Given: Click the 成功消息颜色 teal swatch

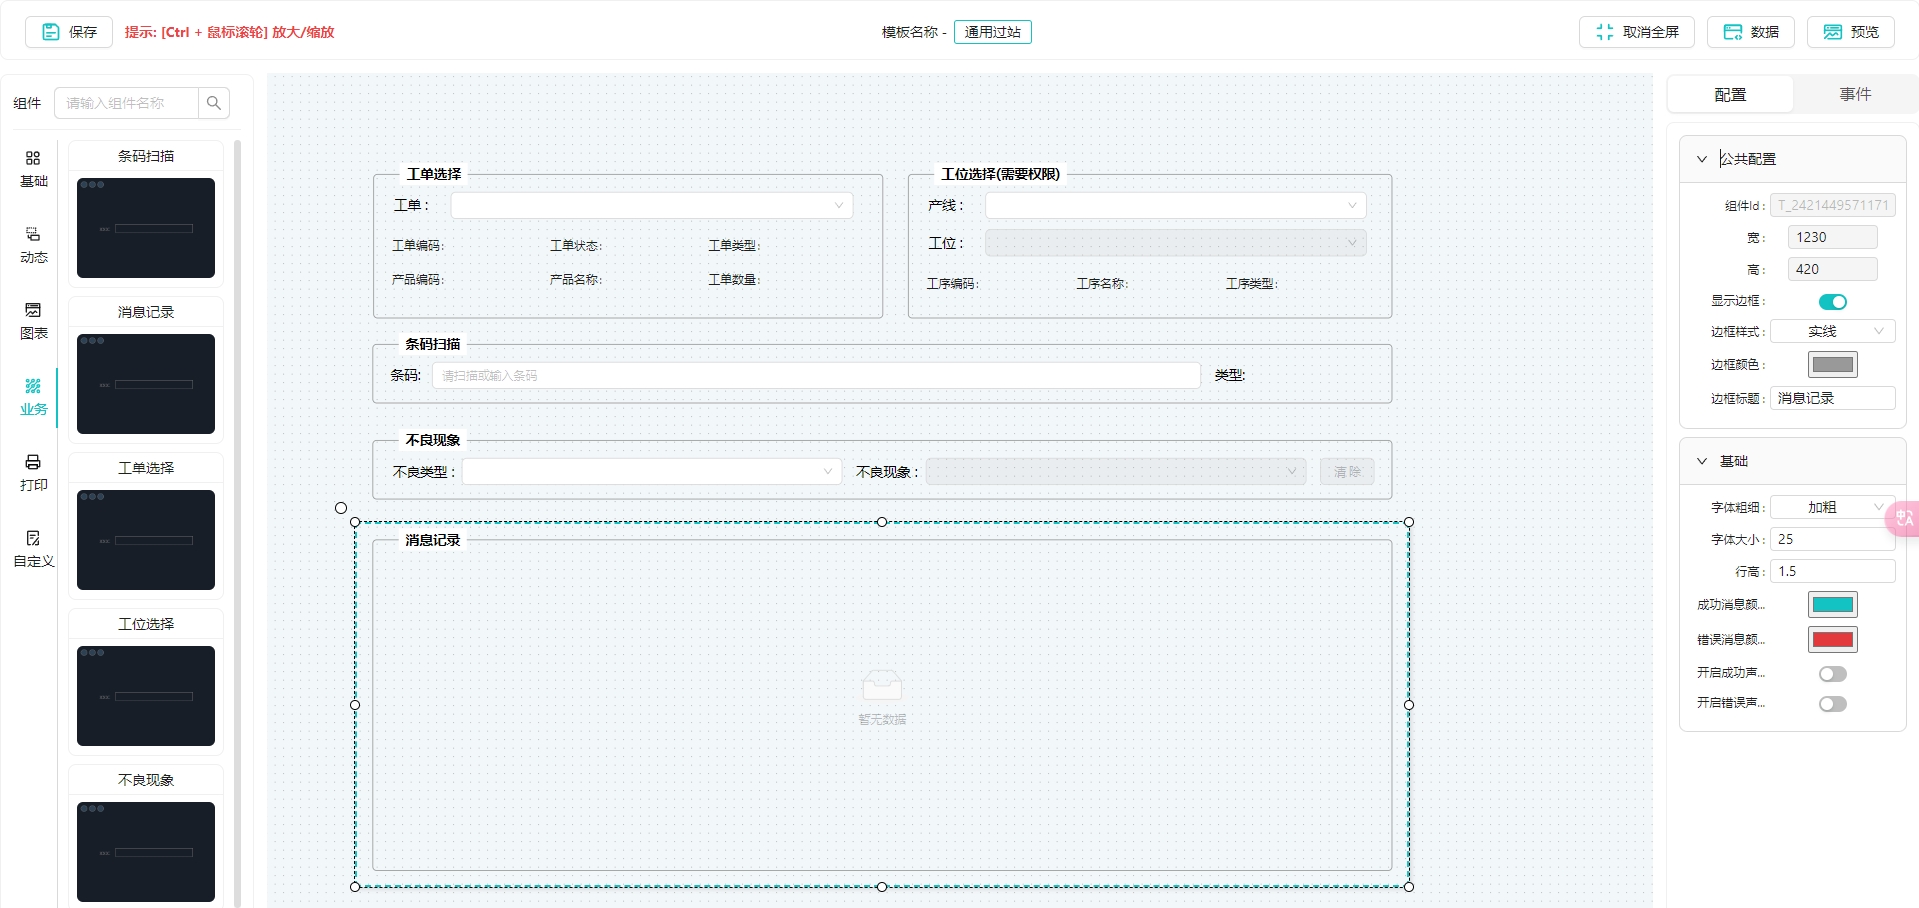Looking at the screenshot, I should 1832,604.
